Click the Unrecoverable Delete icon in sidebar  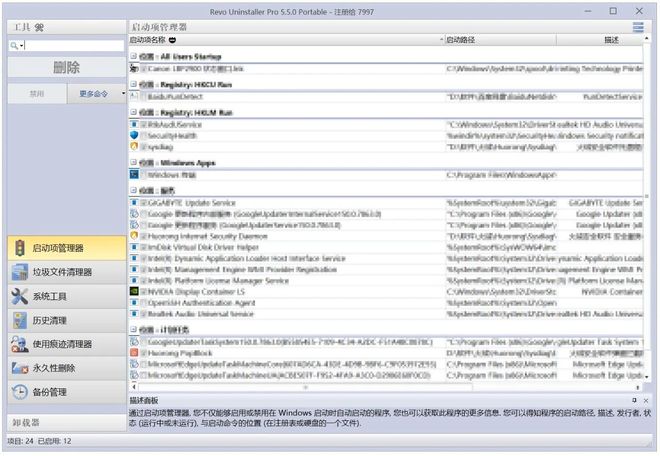pyautogui.click(x=19, y=368)
